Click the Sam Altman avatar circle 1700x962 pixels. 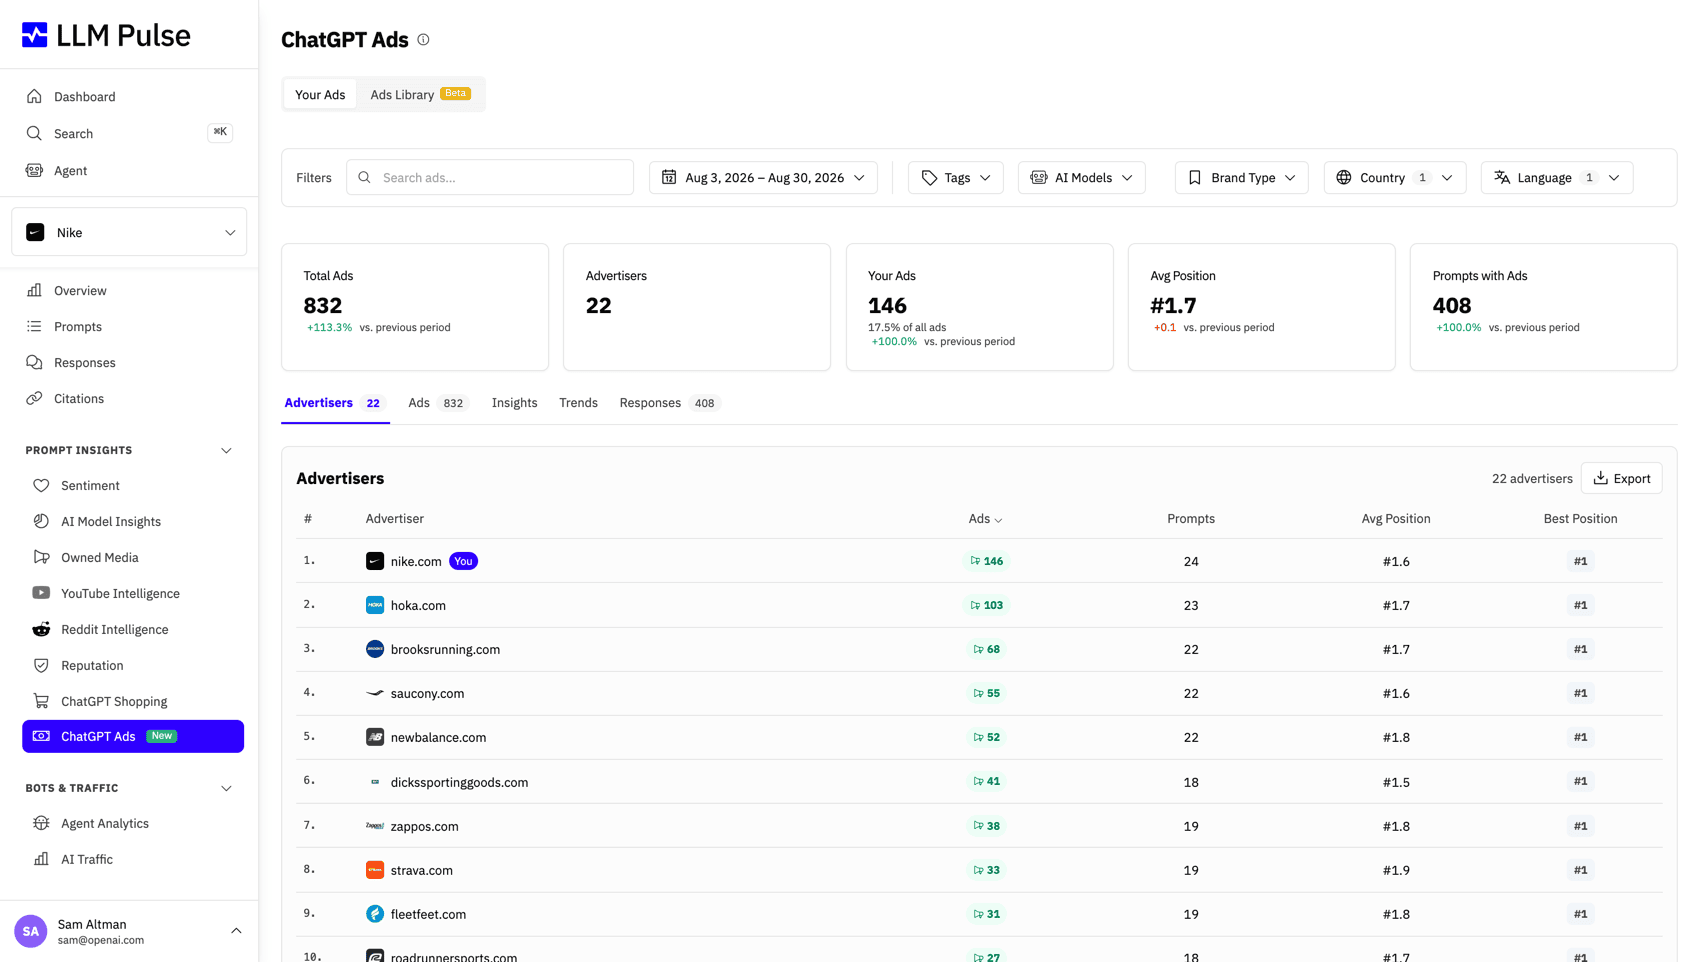coord(31,931)
